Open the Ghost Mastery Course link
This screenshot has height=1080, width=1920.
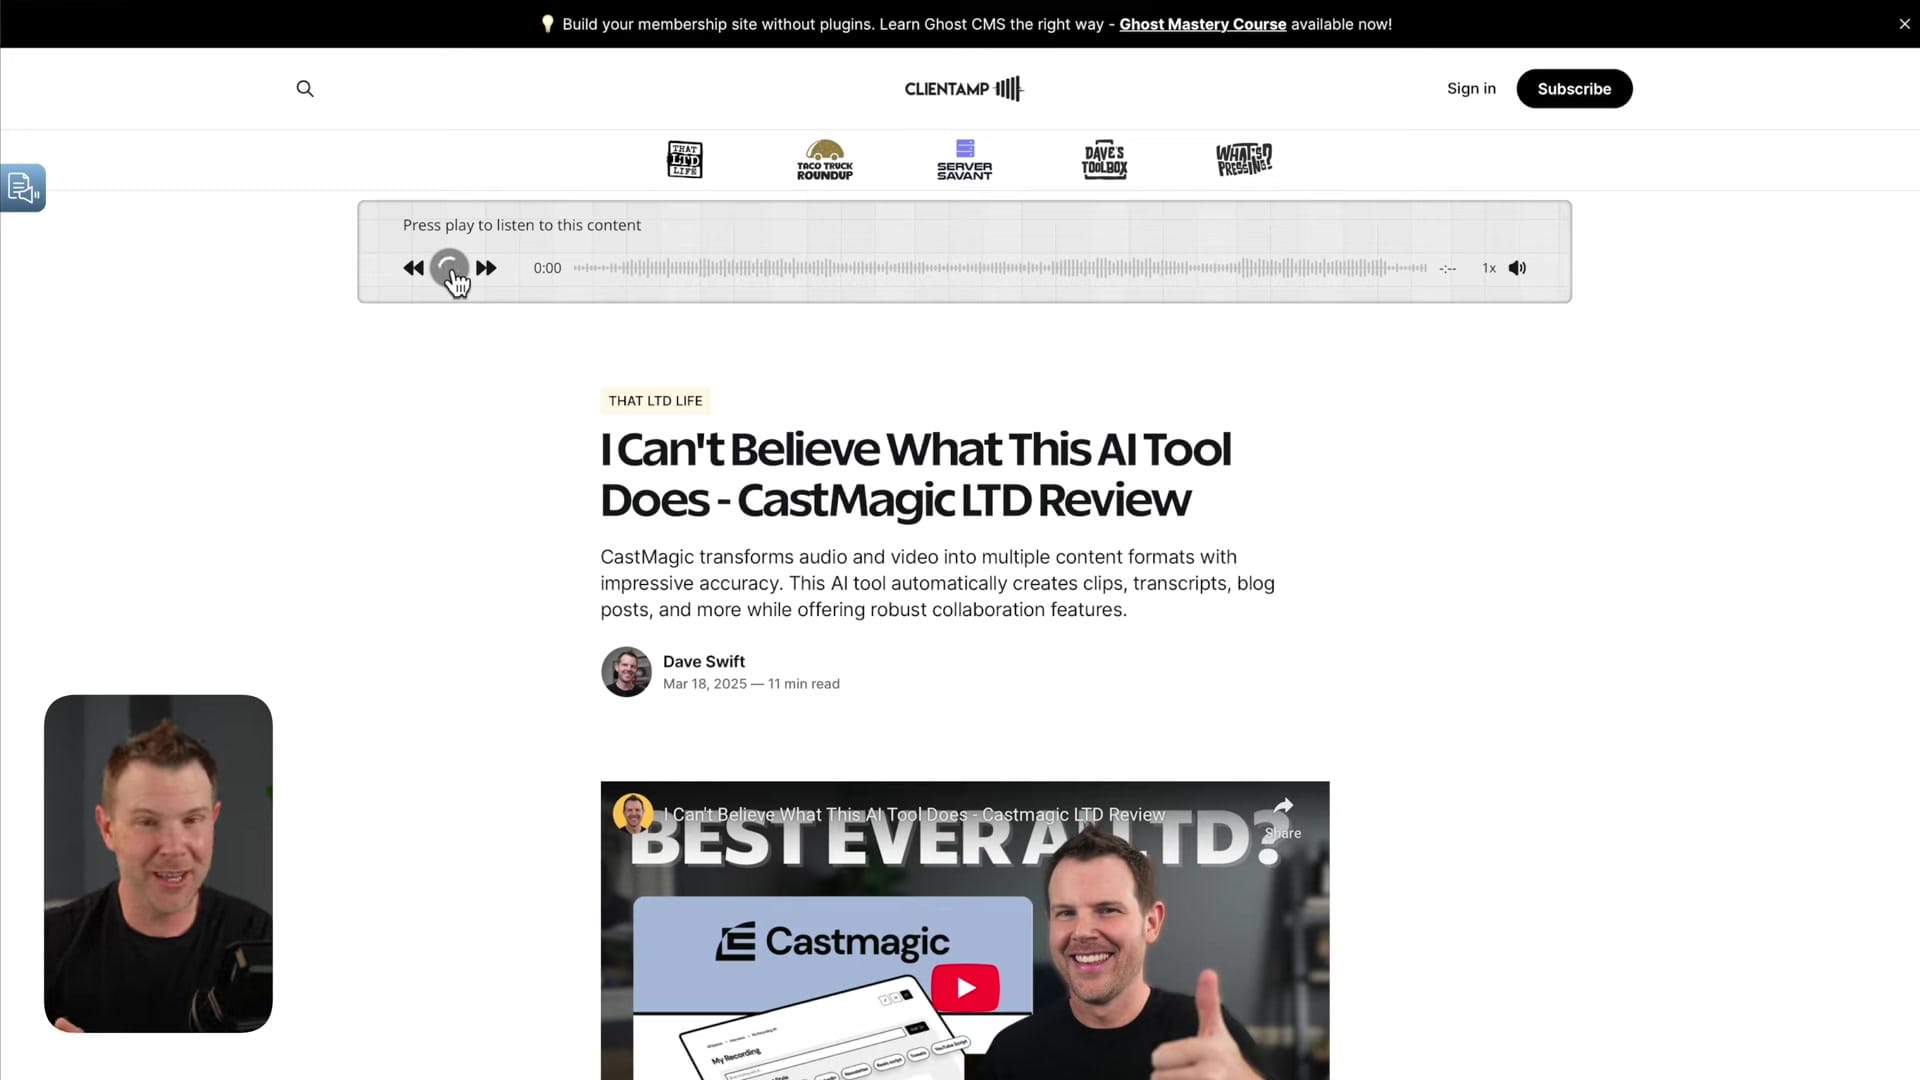pos(1202,24)
